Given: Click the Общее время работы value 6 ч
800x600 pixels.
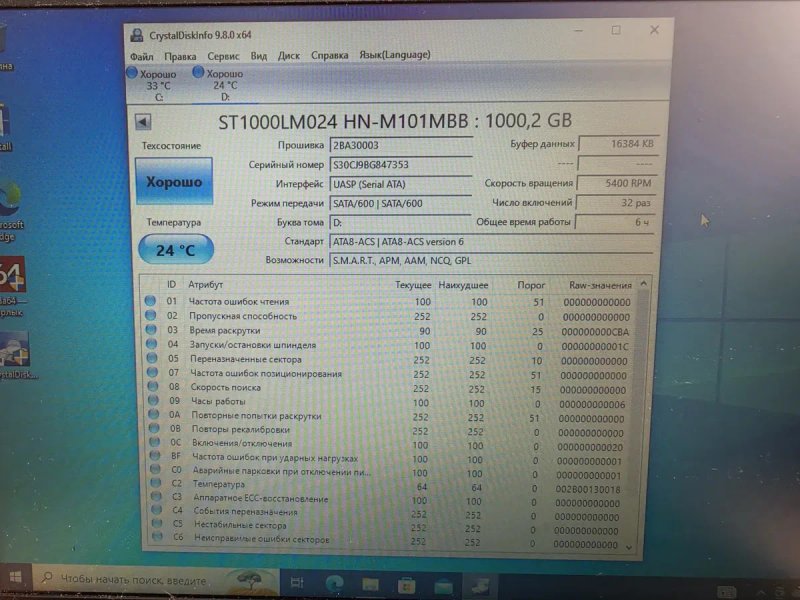Looking at the screenshot, I should [614, 222].
